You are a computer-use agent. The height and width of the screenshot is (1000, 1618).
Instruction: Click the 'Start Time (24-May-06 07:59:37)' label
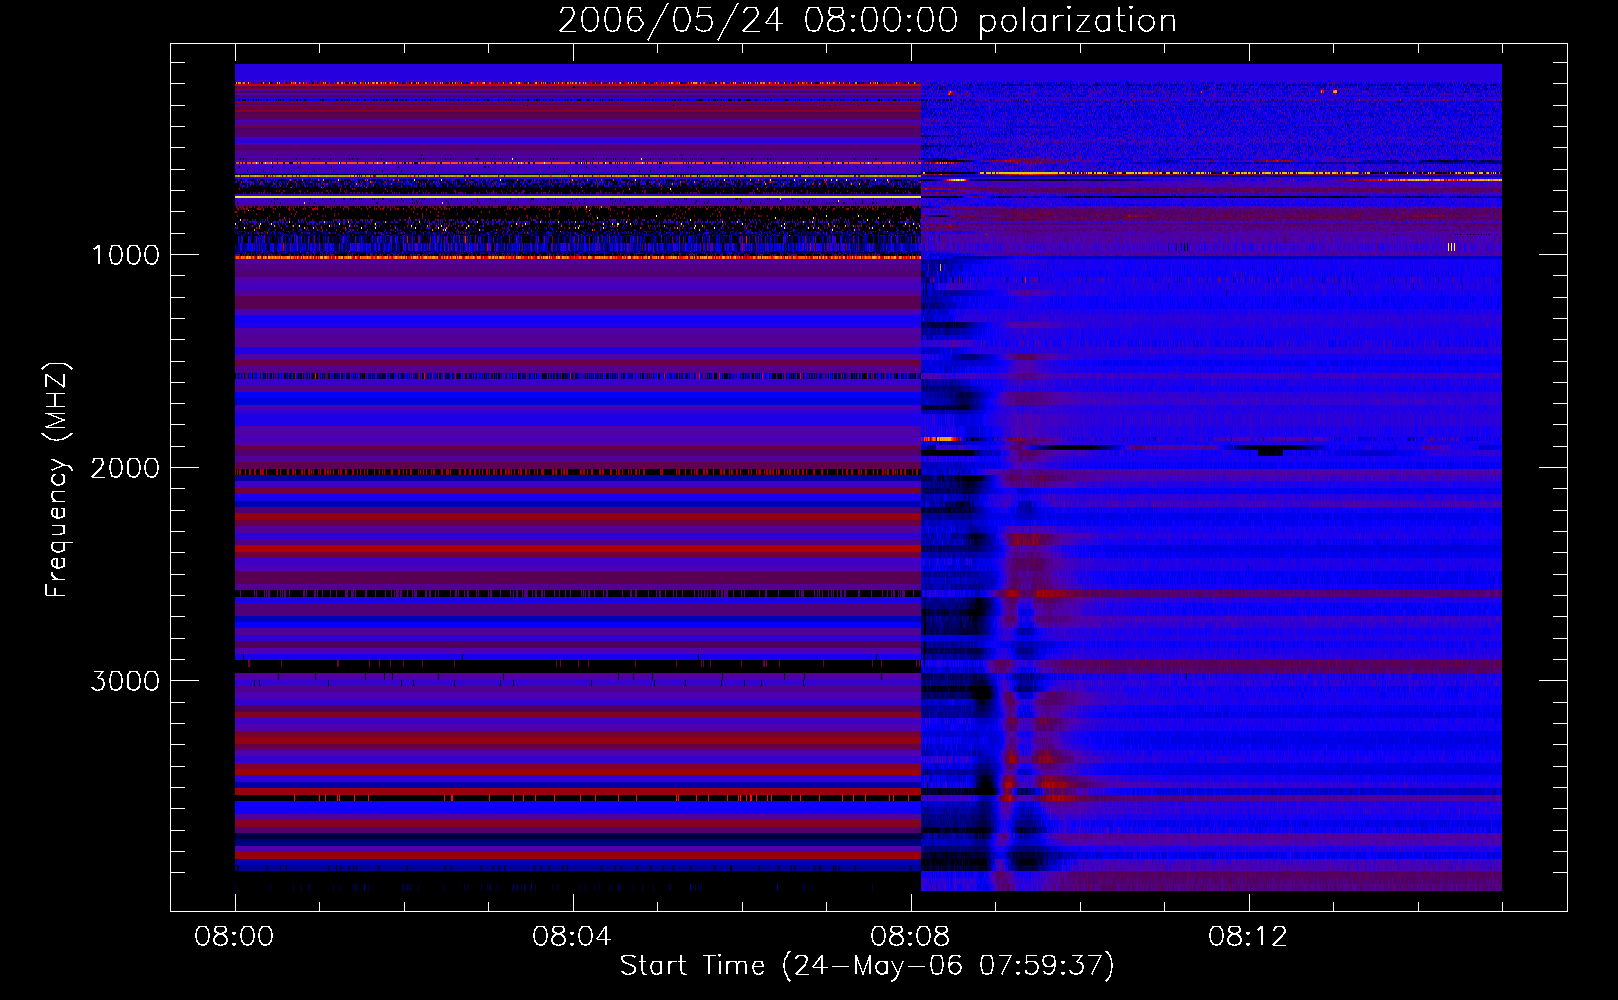867,966
